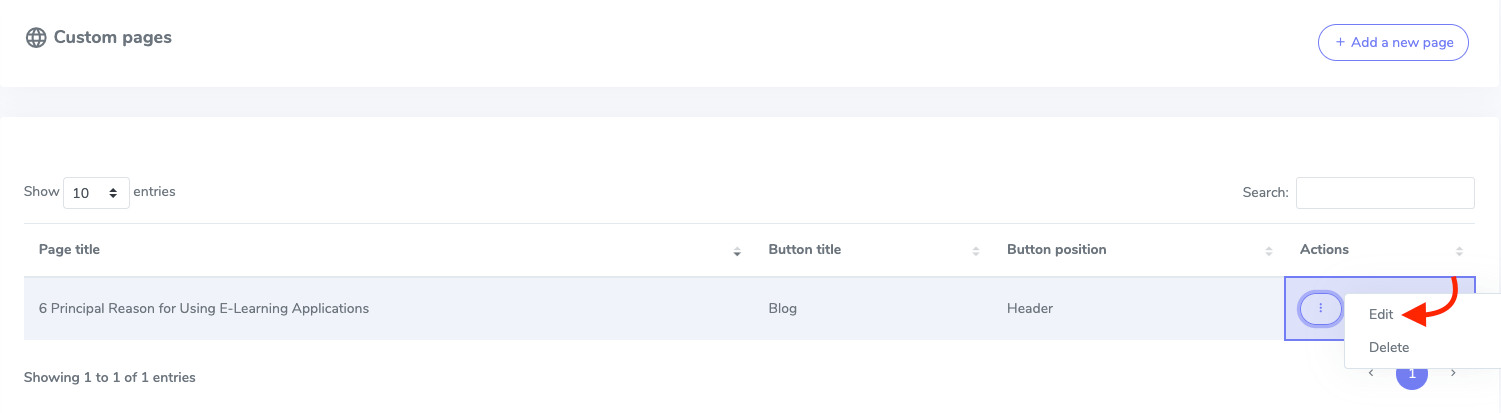The width and height of the screenshot is (1501, 413).
Task: Toggle the Button position sort arrows
Action: coord(1268,251)
